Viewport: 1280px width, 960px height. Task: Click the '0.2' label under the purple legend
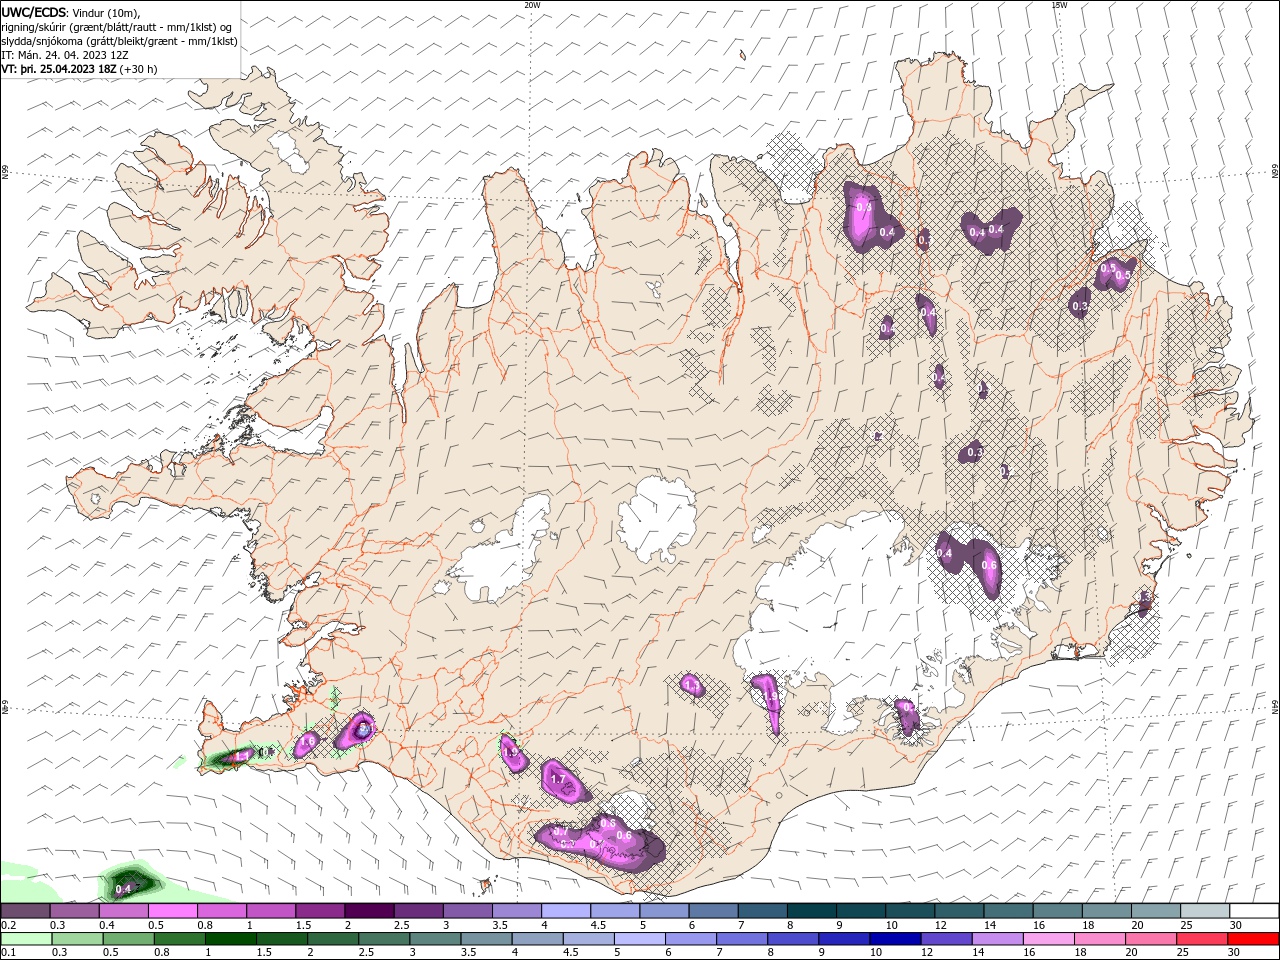pos(8,925)
